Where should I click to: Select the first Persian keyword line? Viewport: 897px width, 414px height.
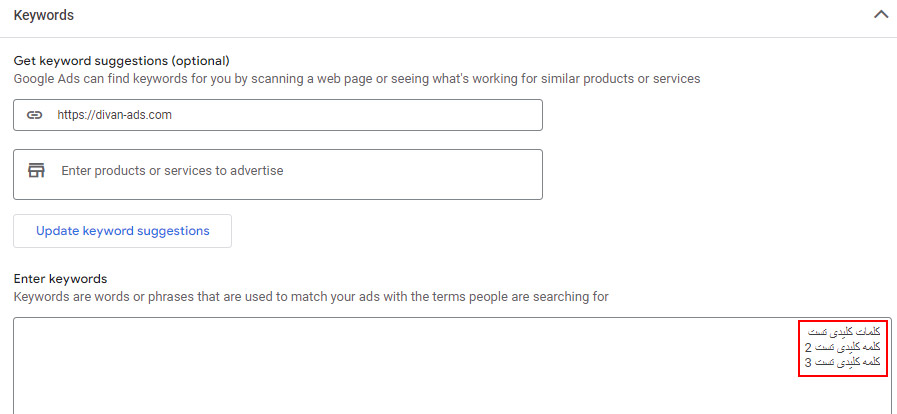coord(844,332)
